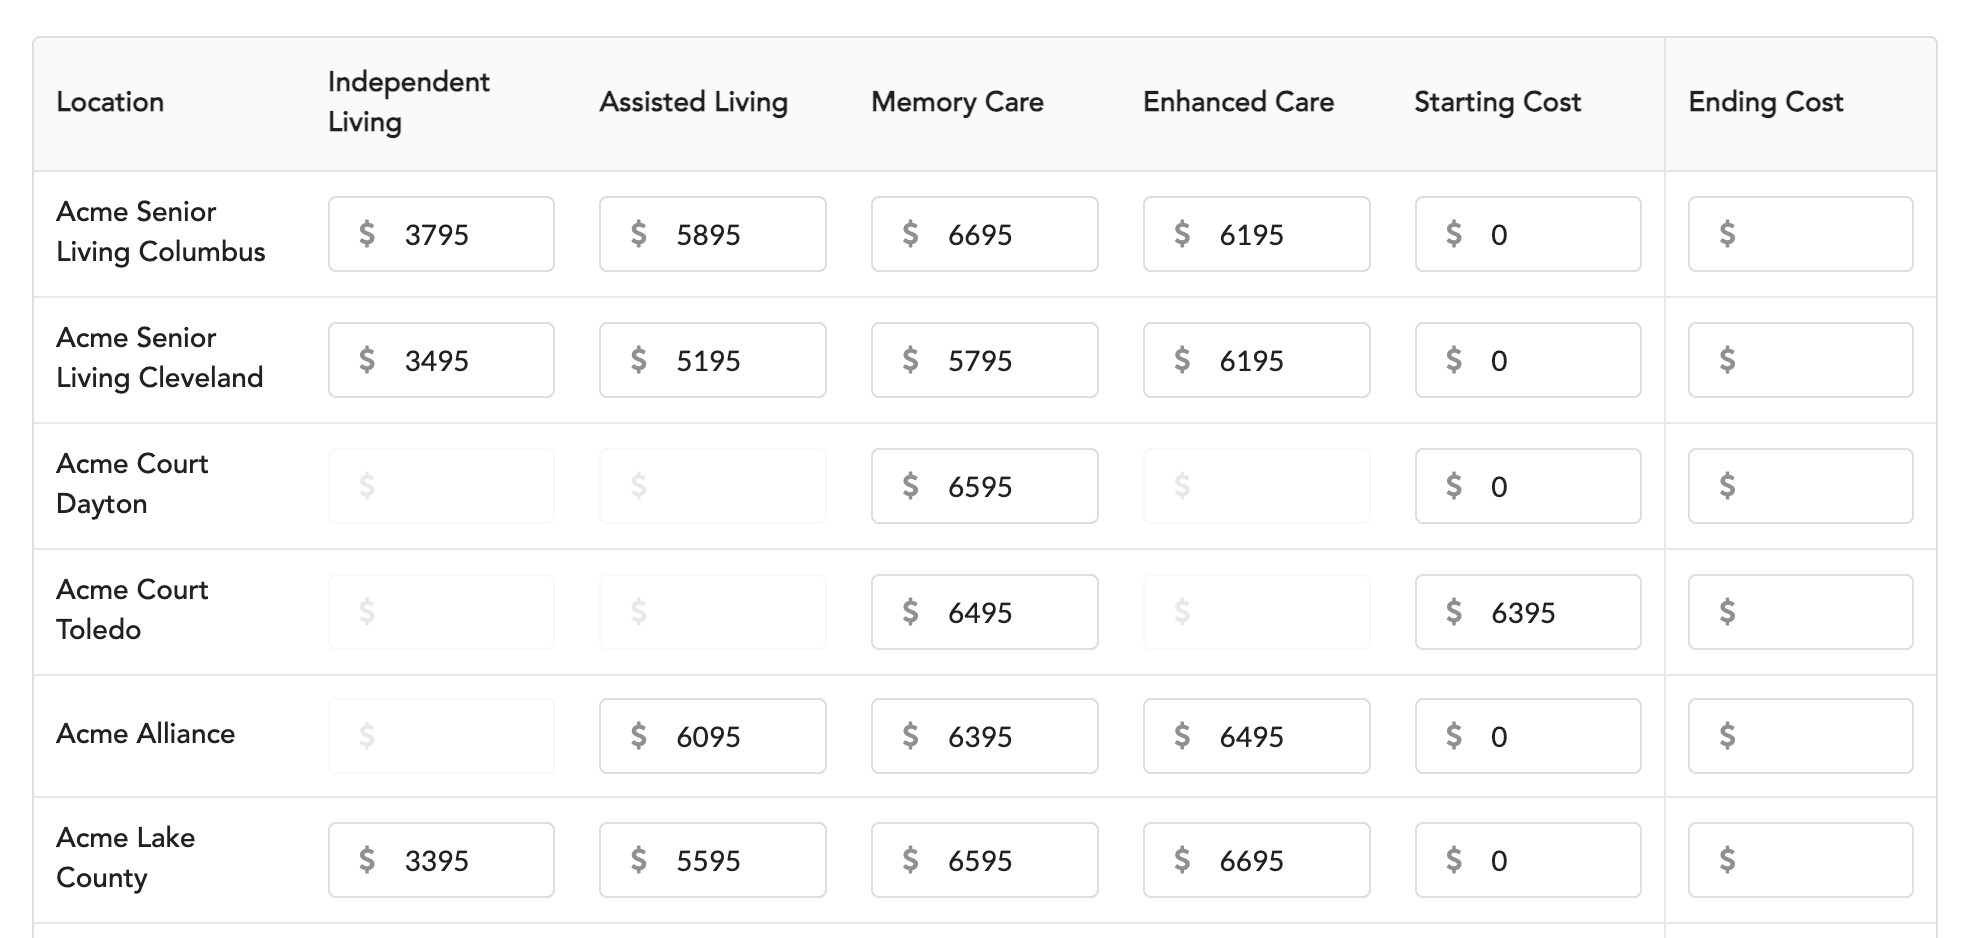Select Acme Court Toledo Ending Cost field
Screen dimensions: 1962x938
coord(1801,612)
